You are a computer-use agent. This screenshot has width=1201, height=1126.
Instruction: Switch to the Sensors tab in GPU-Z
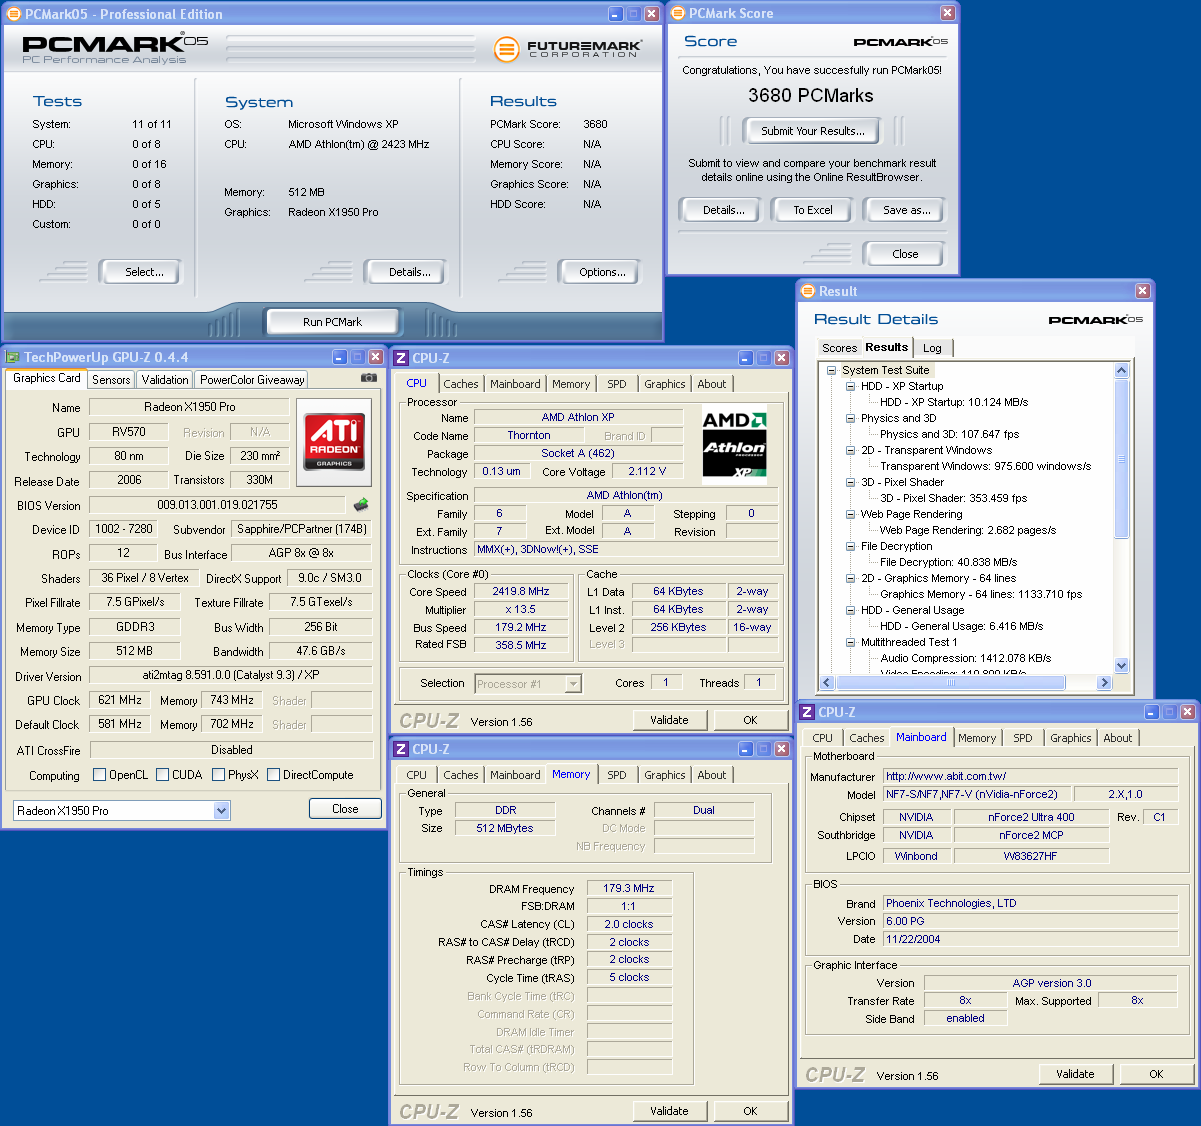pos(111,380)
